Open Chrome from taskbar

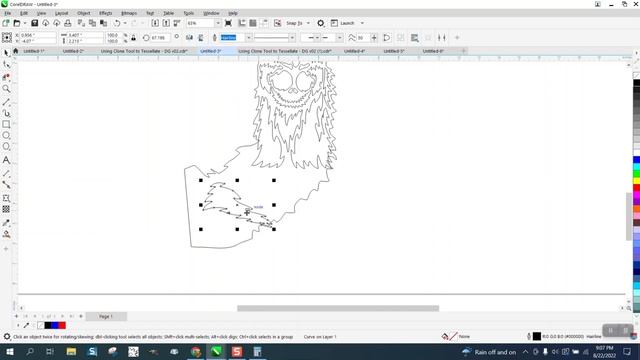(x=196, y=352)
